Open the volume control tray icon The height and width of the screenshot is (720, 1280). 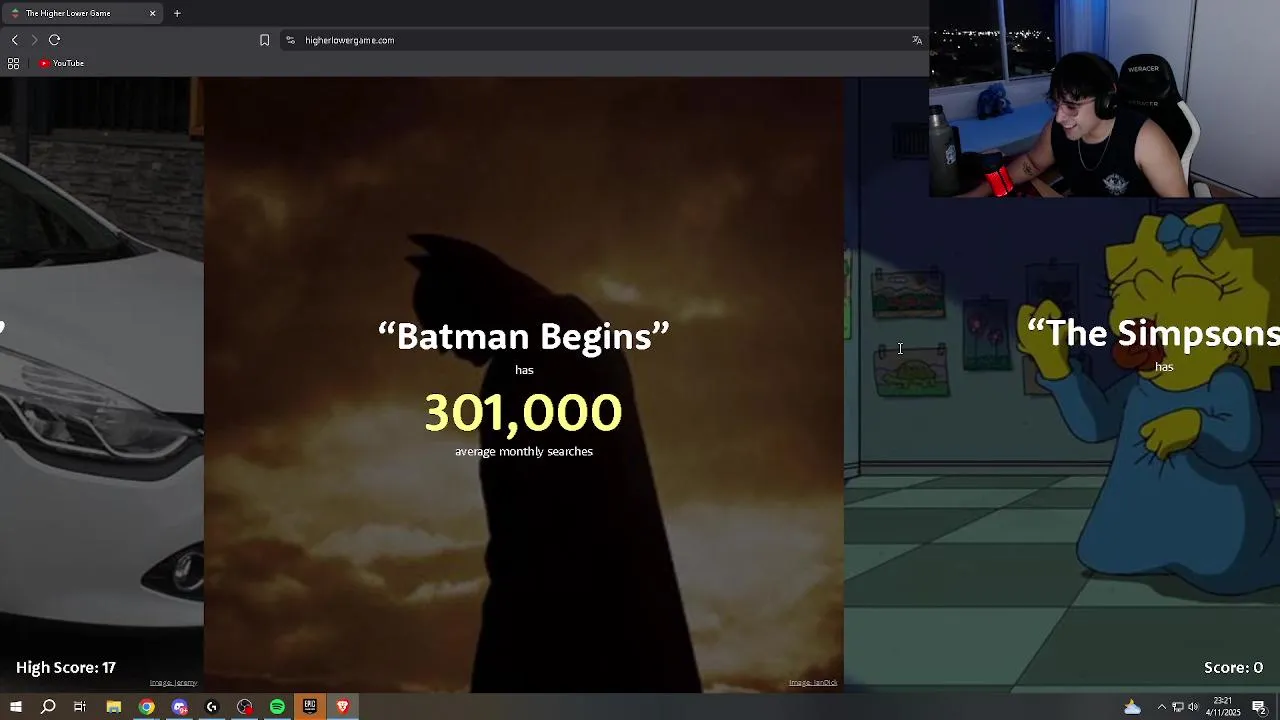coord(1193,707)
